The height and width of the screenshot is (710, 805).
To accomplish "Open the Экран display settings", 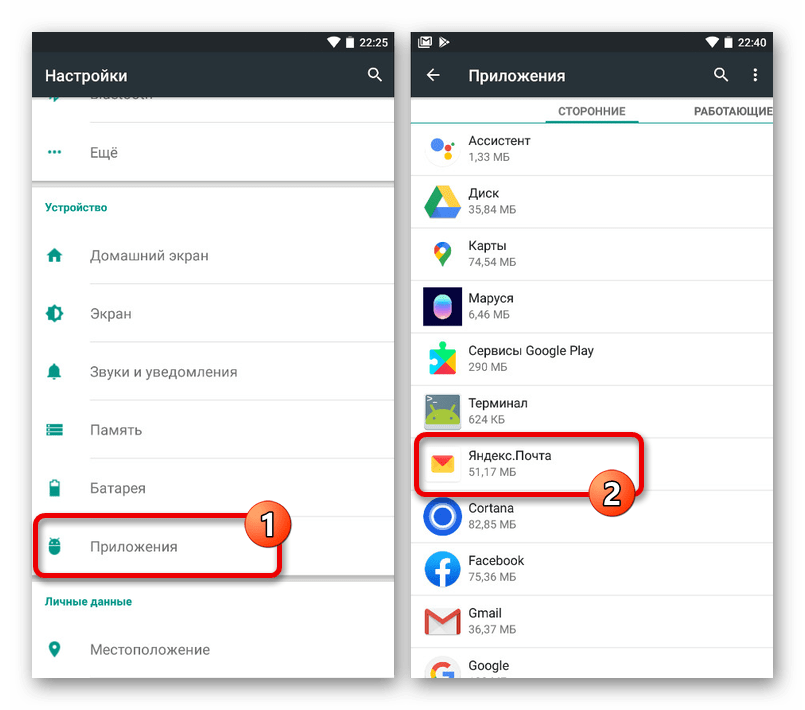I will pos(111,313).
